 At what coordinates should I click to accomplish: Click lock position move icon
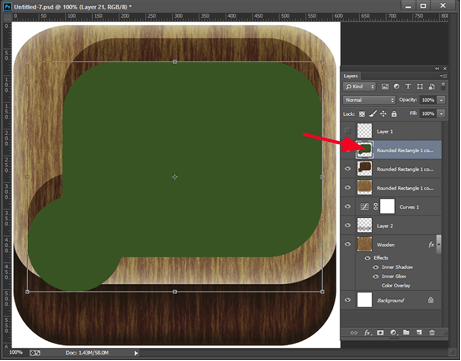click(x=383, y=114)
